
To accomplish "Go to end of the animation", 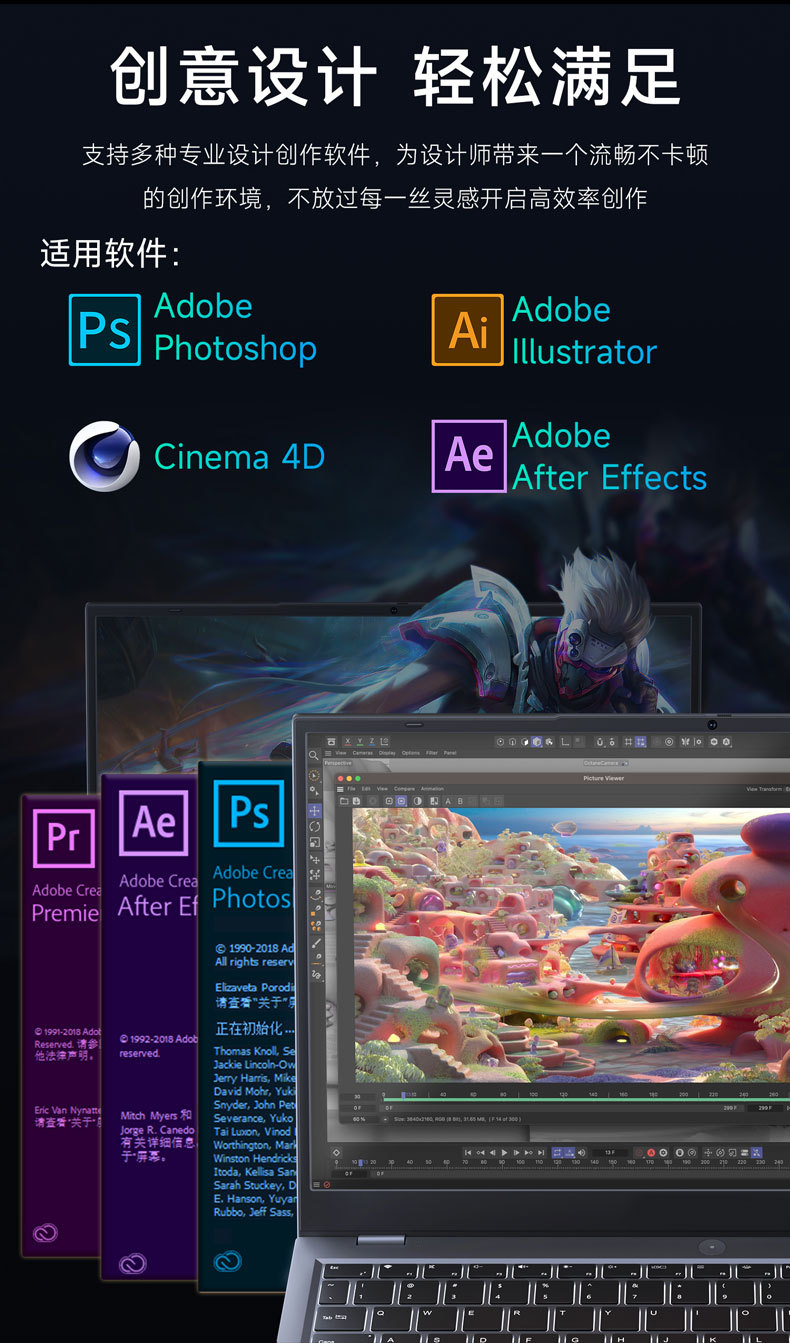I will point(541,1153).
